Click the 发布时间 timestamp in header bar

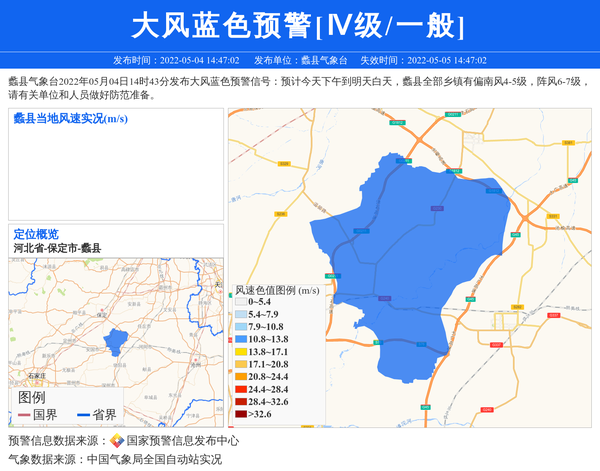(x=176, y=60)
